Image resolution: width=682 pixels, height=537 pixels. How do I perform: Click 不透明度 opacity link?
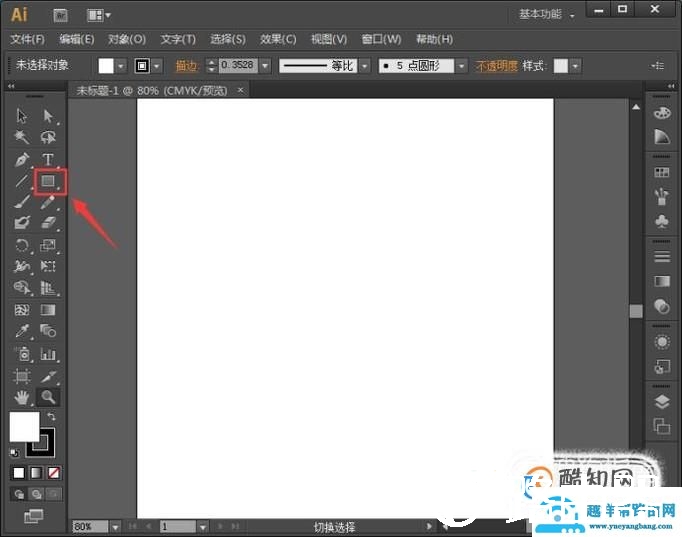496,66
